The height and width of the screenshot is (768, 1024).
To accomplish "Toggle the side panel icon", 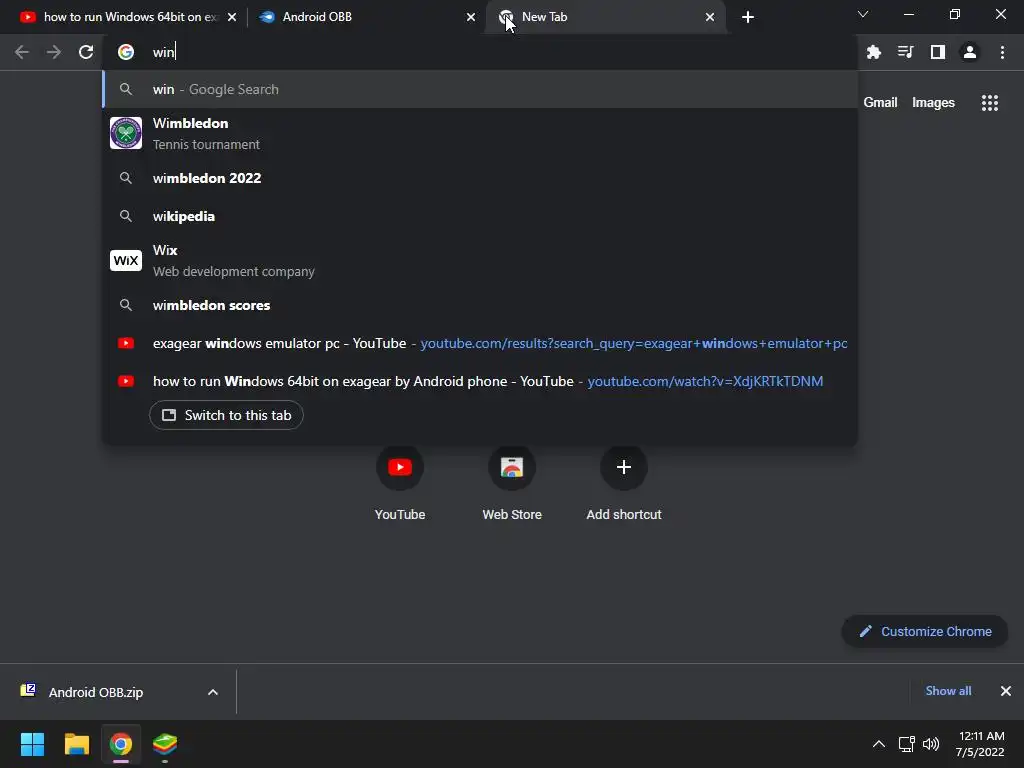I will point(938,52).
